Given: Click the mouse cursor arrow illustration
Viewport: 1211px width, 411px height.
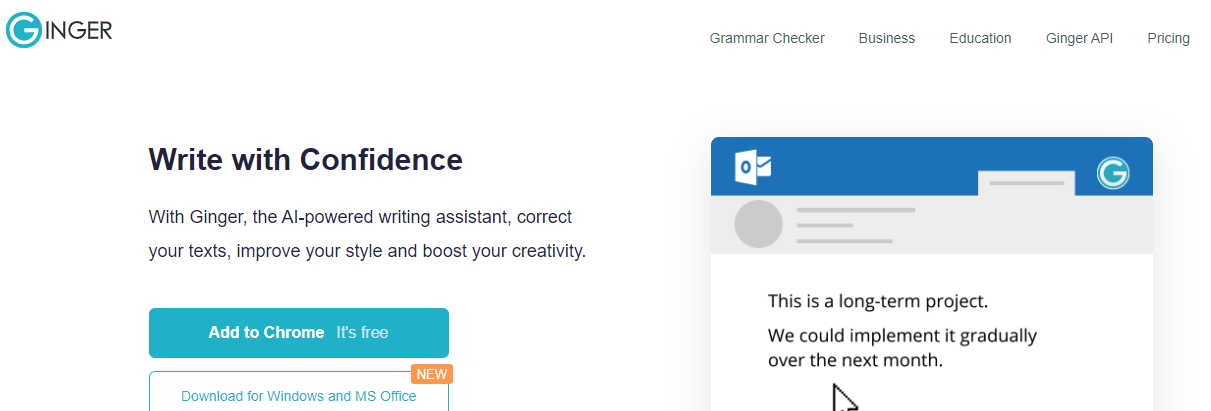Looking at the screenshot, I should point(845,397).
